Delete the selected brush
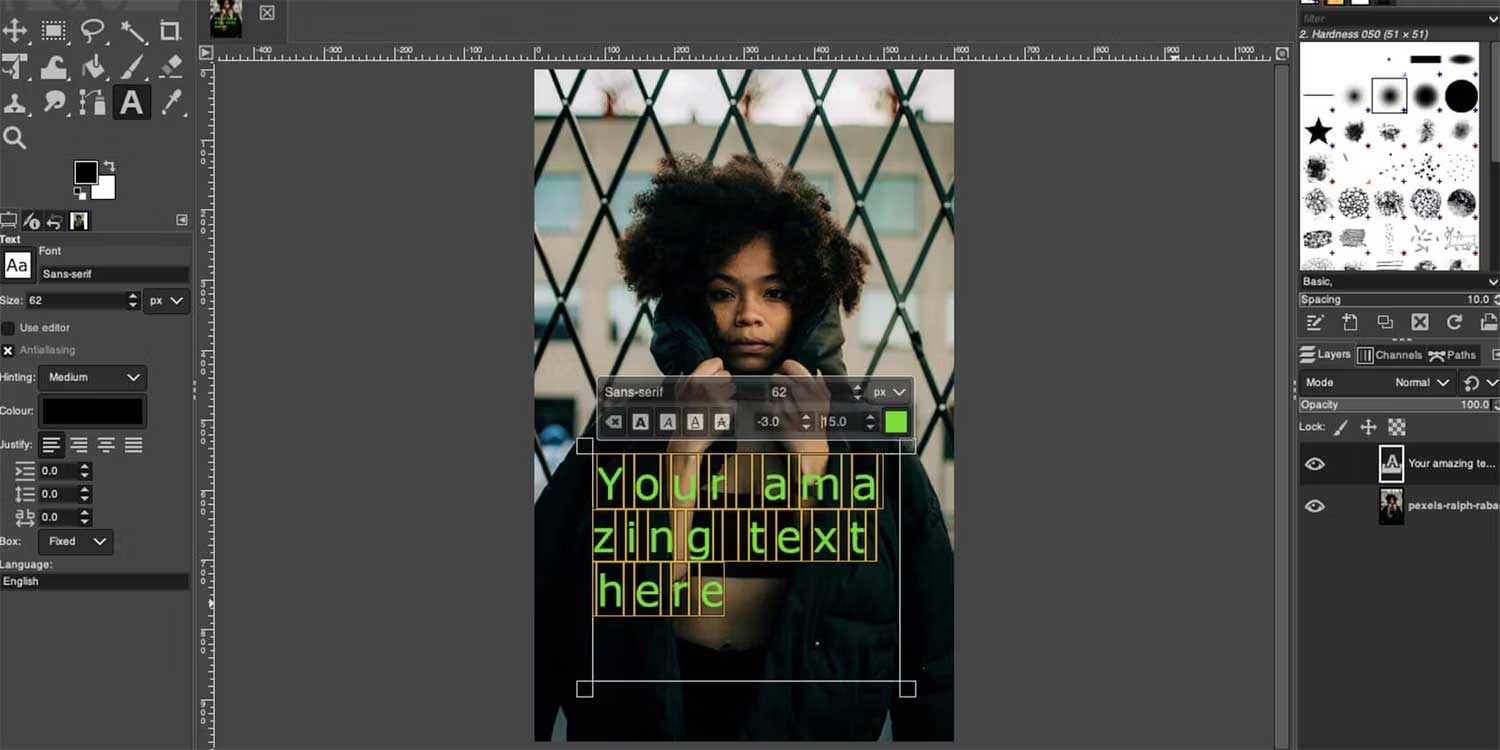The height and width of the screenshot is (750, 1500). click(1420, 322)
